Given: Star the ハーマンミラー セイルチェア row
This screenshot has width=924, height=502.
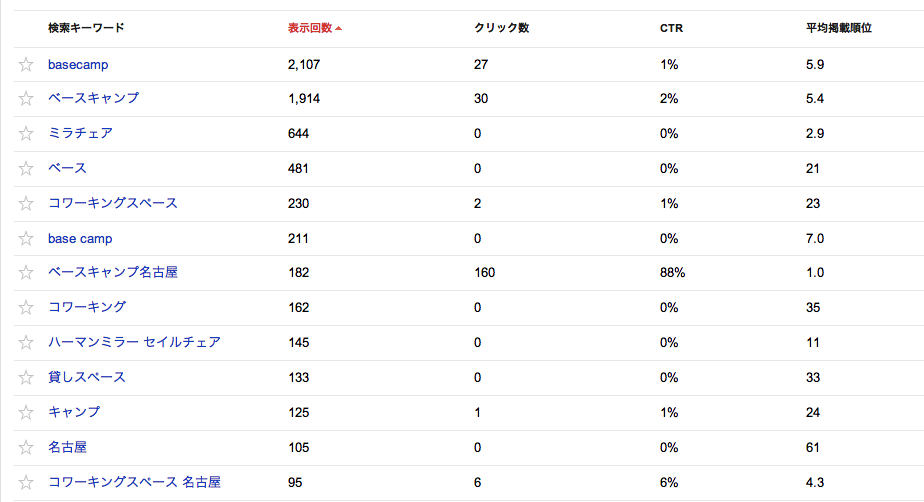Looking at the screenshot, I should click(x=26, y=343).
